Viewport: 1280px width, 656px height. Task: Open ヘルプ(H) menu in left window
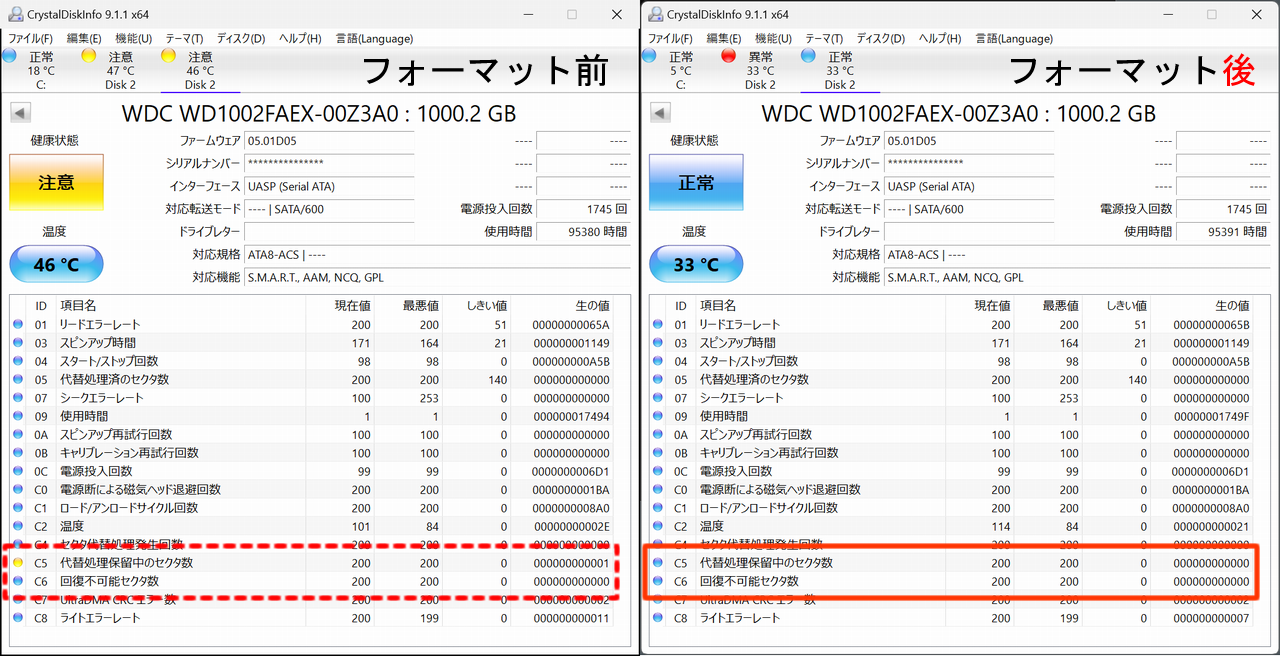coord(300,38)
